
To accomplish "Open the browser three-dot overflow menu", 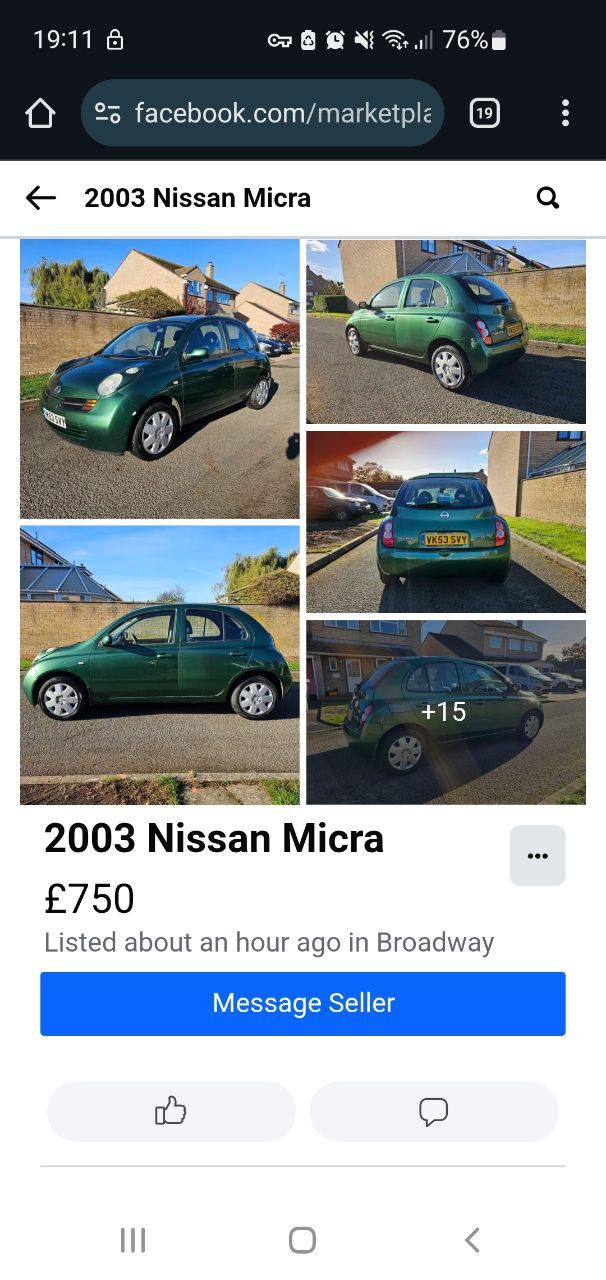I will coord(565,113).
